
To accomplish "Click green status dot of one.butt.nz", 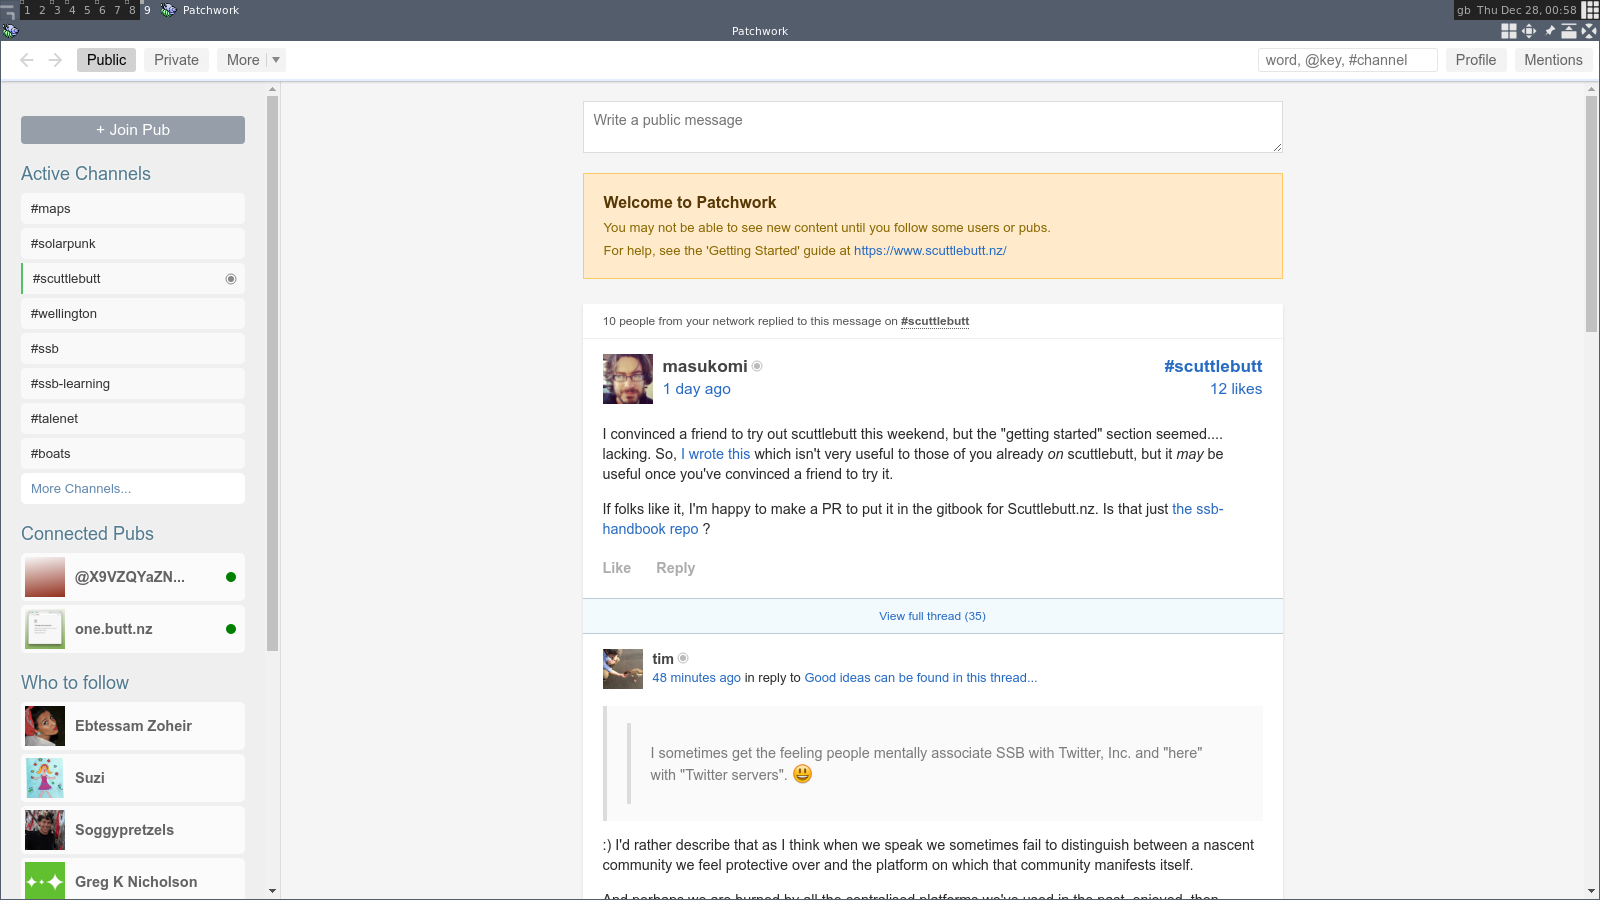I will coord(231,629).
